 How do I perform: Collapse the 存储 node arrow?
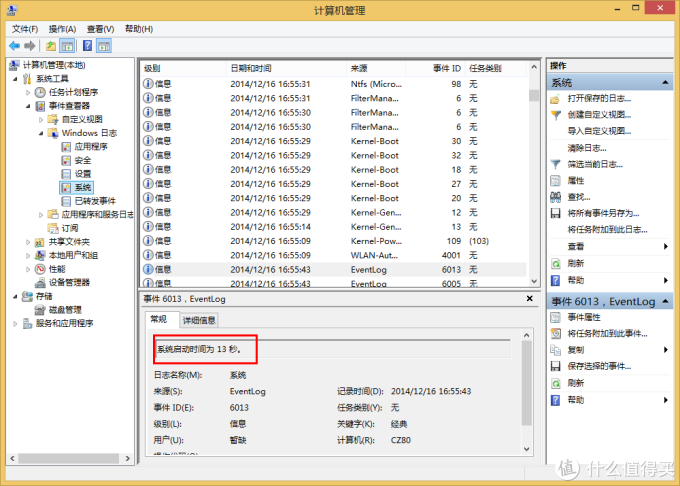15,296
